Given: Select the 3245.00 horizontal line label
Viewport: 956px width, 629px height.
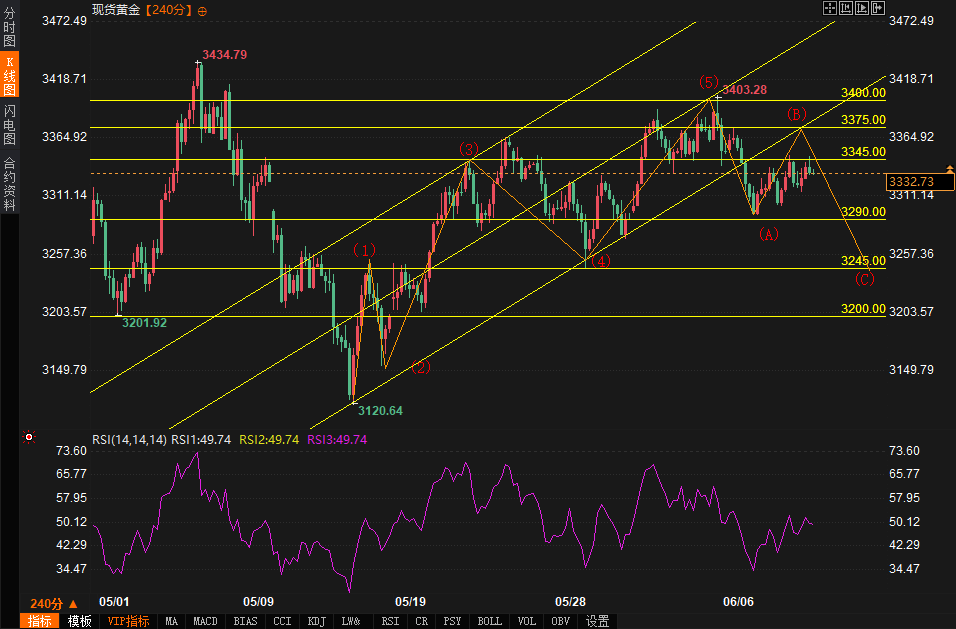Looking at the screenshot, I should pos(863,261).
